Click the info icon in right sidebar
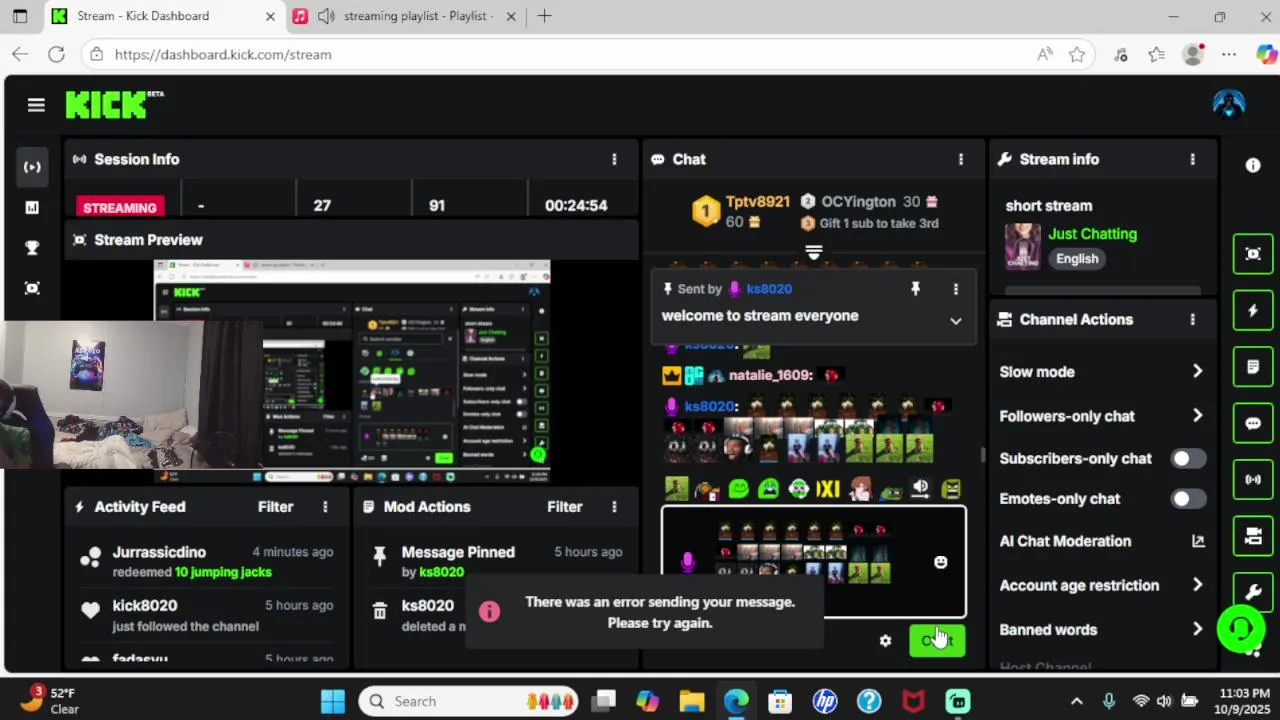This screenshot has width=1280, height=720. 1253,165
